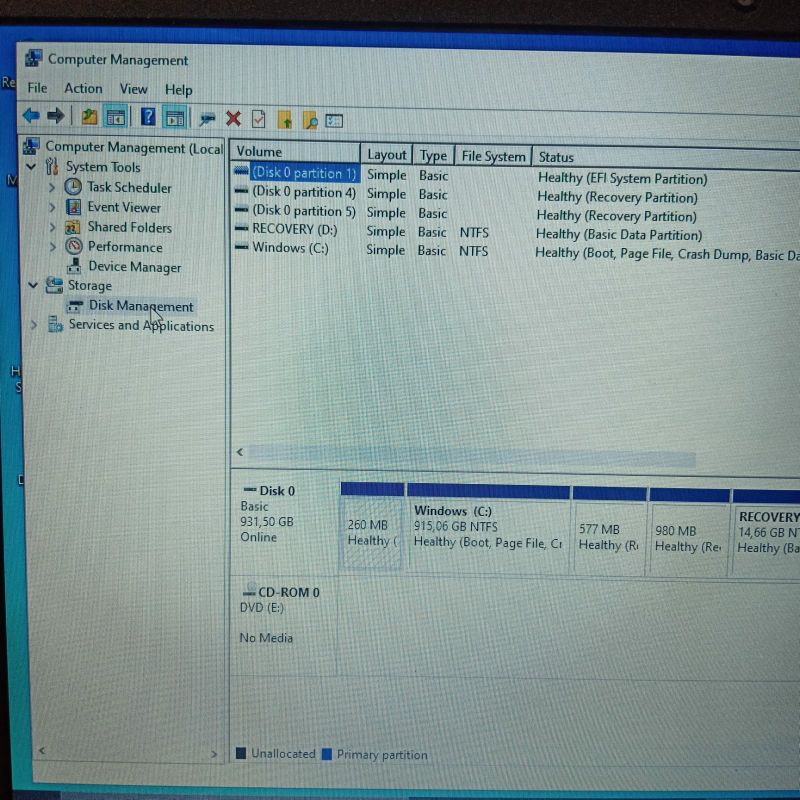Toggle the Action pane show/hide icon

click(176, 118)
